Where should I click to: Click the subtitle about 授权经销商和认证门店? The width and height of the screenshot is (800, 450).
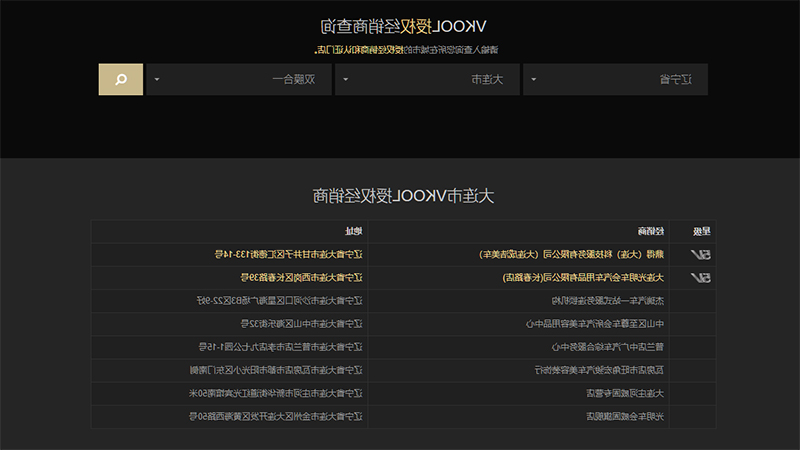point(406,49)
